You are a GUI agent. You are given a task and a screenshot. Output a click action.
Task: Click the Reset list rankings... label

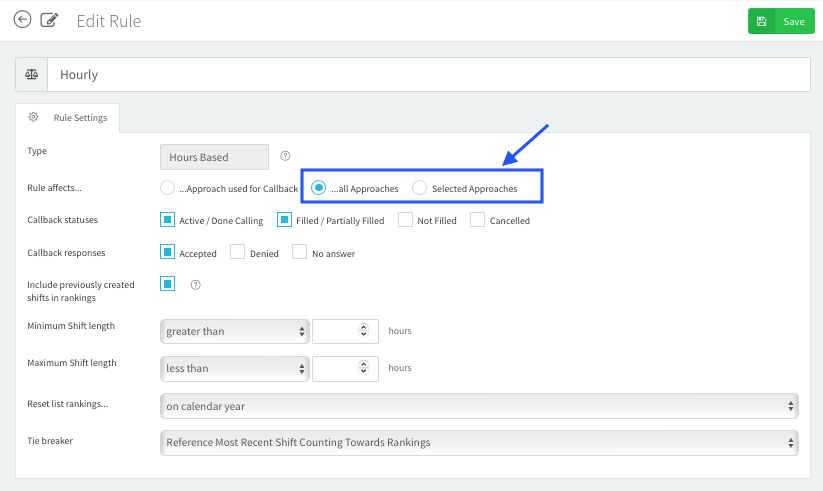tap(68, 404)
